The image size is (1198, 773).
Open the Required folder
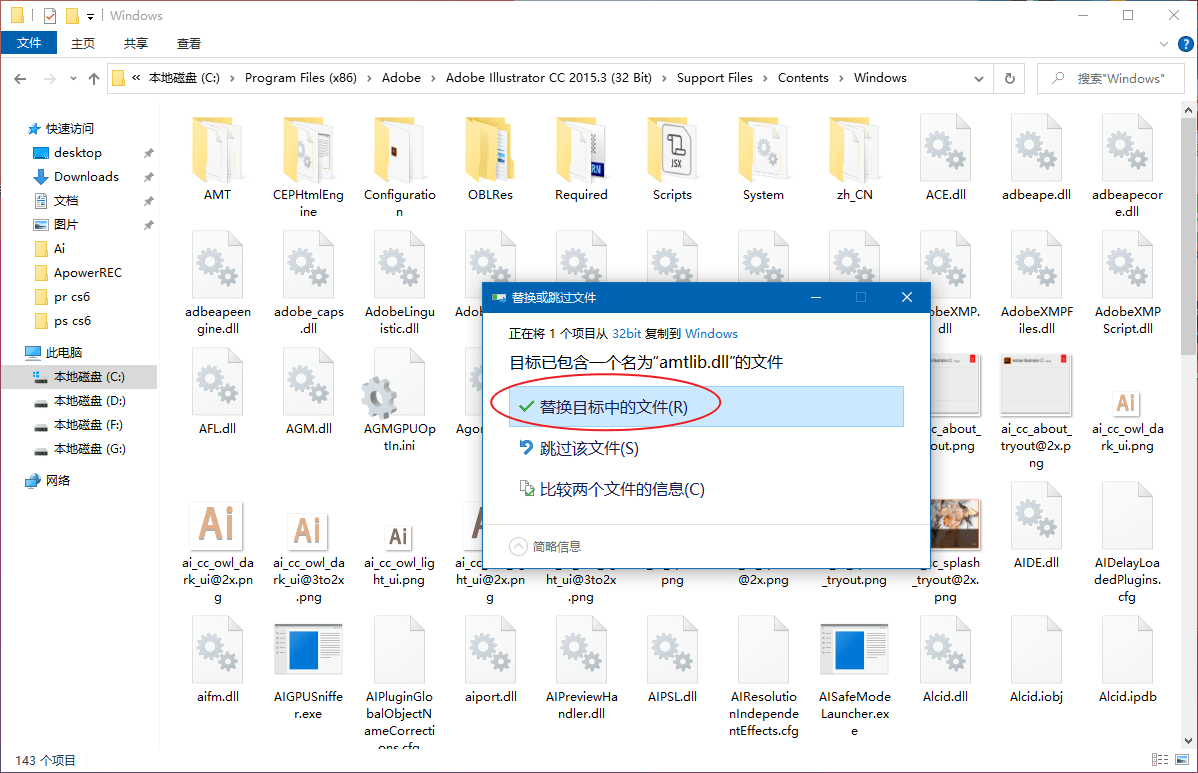tap(581, 159)
